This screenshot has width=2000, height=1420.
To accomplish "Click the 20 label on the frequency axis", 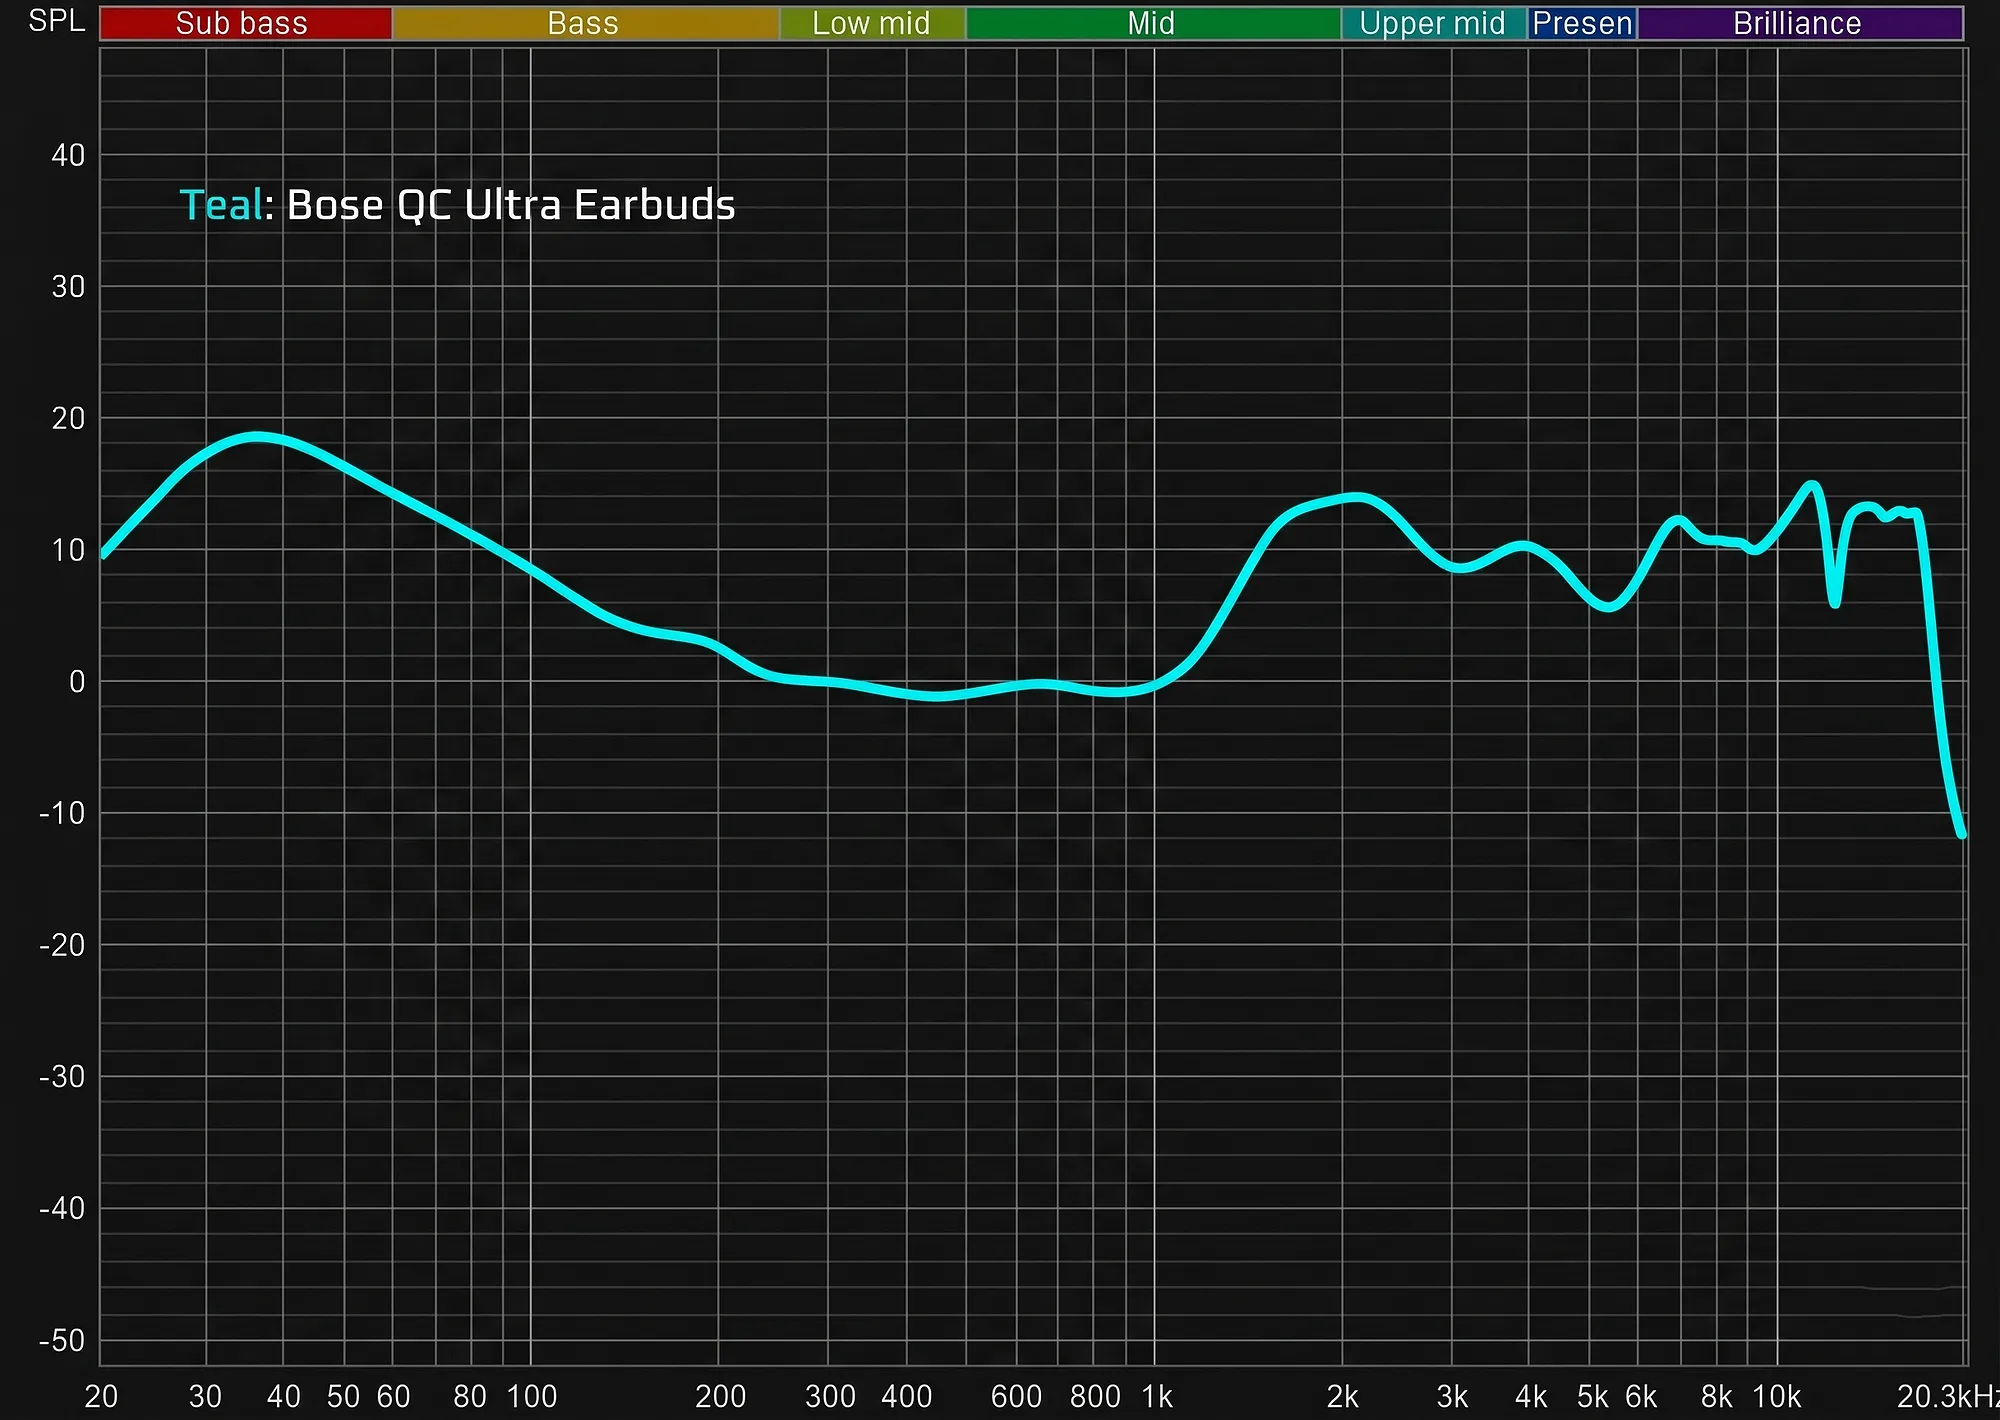I will point(101,1396).
